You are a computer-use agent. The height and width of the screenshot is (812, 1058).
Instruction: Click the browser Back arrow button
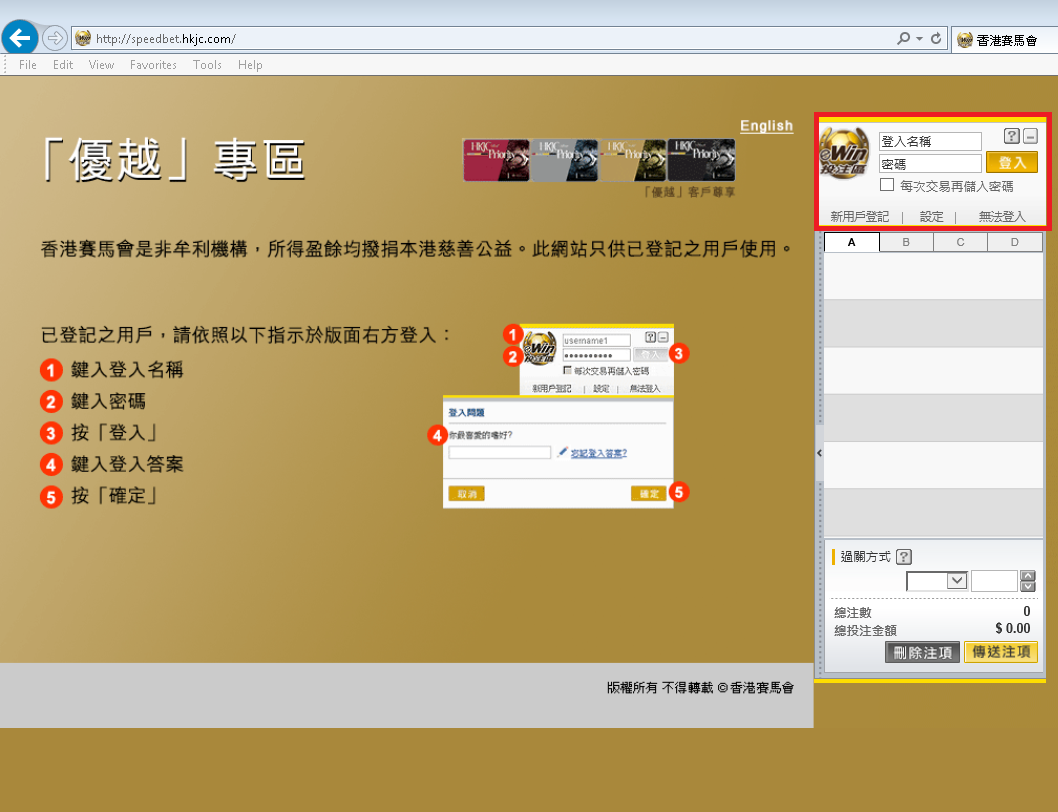click(20, 39)
